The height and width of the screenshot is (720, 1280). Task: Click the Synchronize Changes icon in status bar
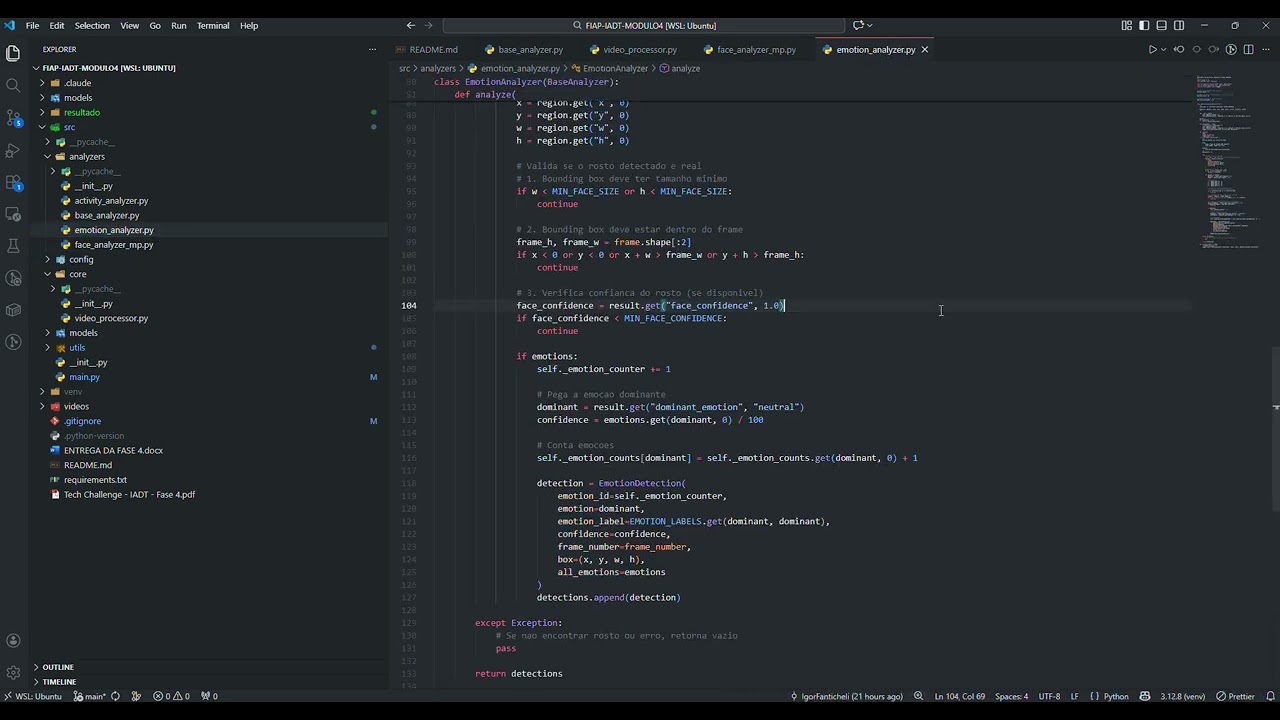click(115, 696)
